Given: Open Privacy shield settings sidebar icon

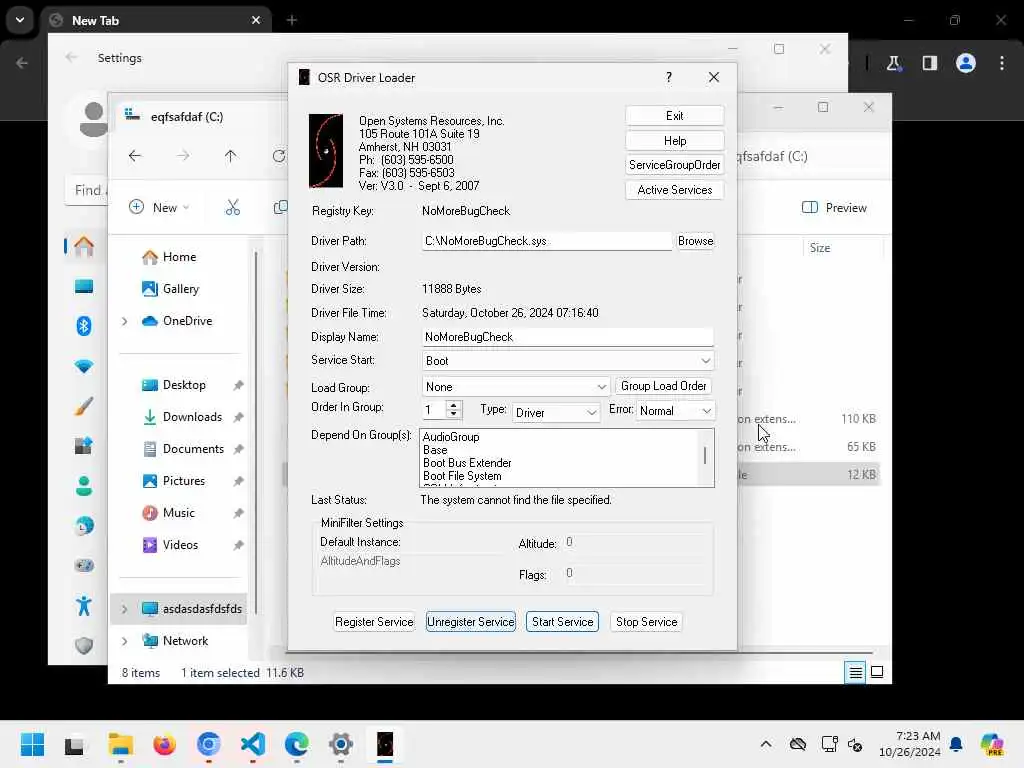Looking at the screenshot, I should (84, 646).
